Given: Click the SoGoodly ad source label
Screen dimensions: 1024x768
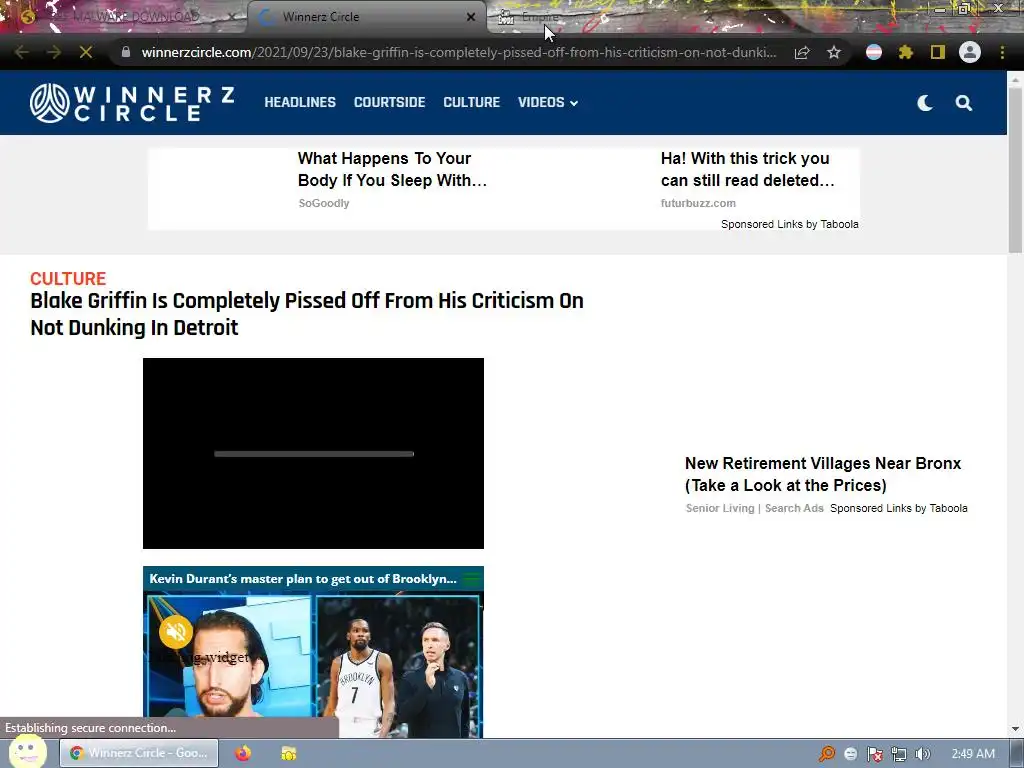Looking at the screenshot, I should click(324, 203).
